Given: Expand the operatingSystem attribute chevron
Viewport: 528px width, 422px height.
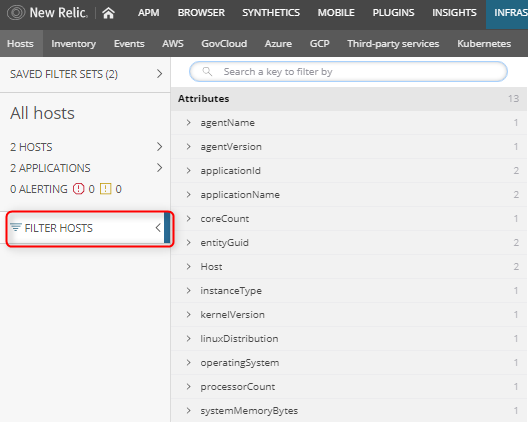Looking at the screenshot, I should point(189,362).
